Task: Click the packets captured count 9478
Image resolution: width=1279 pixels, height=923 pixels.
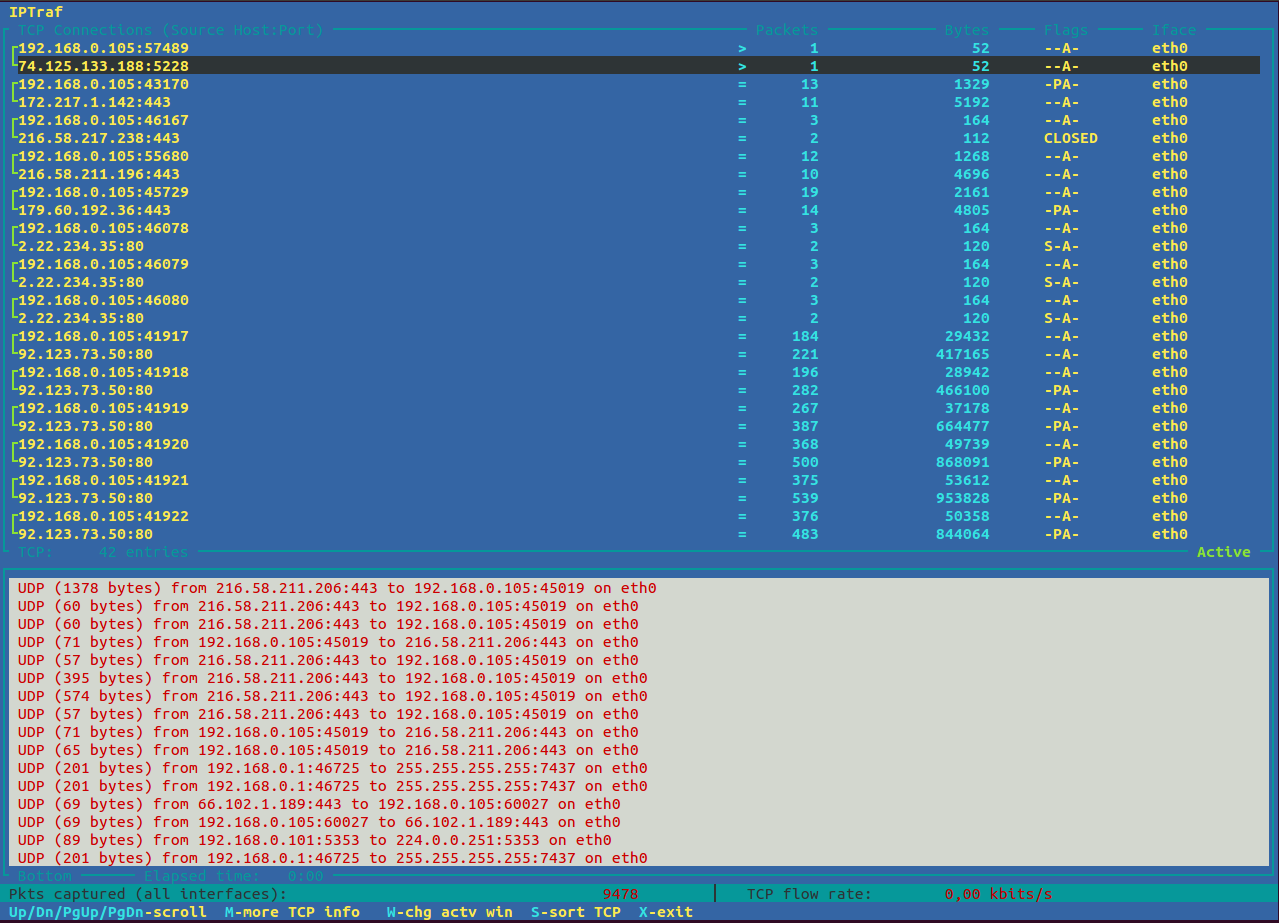Action: coord(620,894)
